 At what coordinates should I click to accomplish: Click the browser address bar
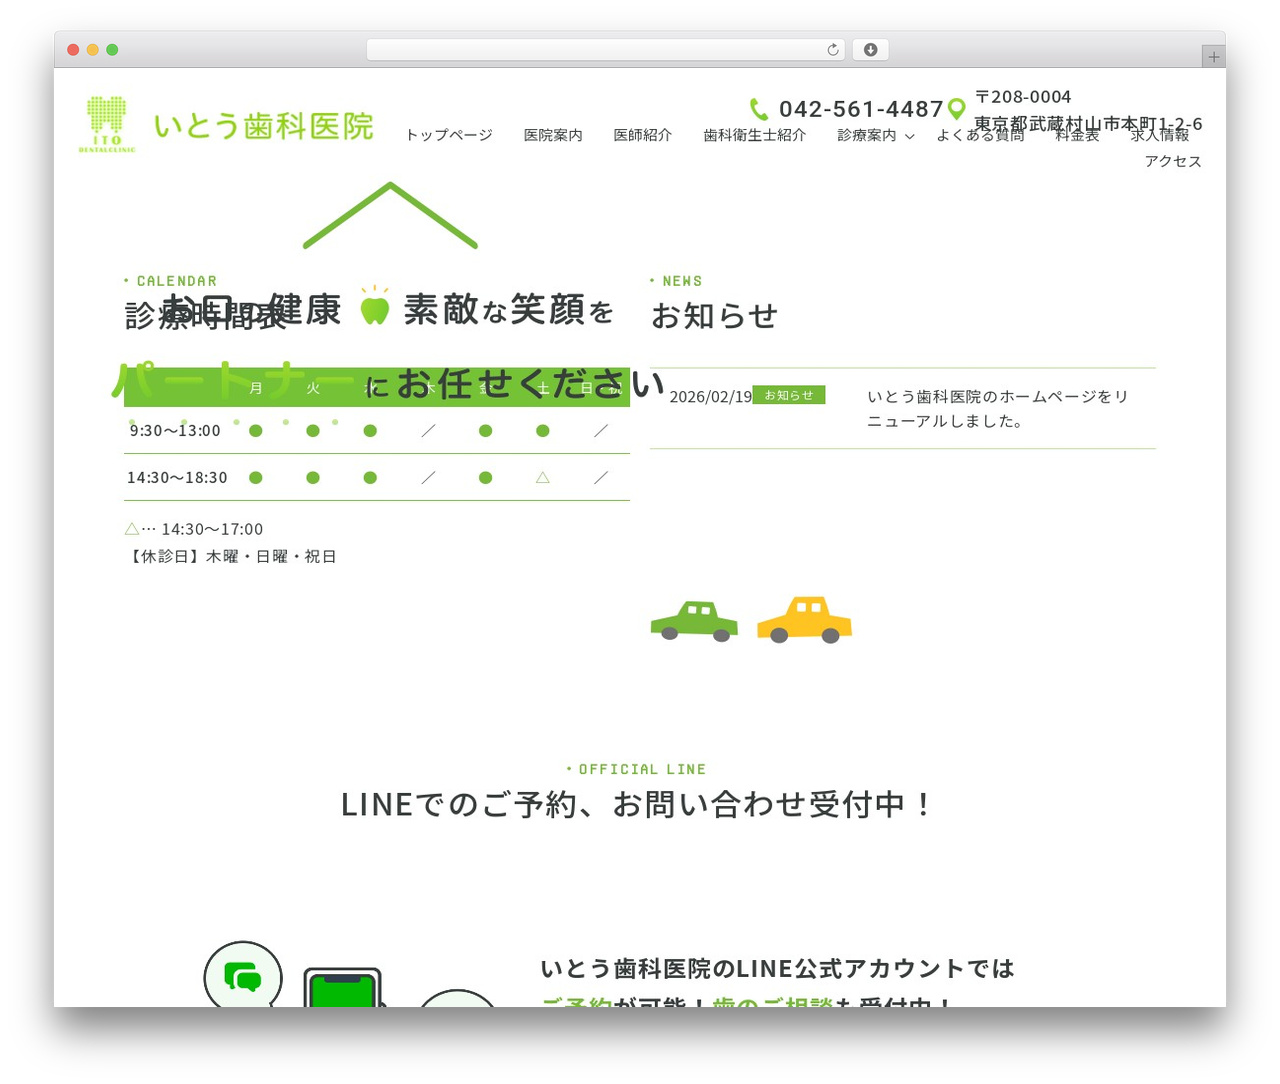(x=606, y=50)
